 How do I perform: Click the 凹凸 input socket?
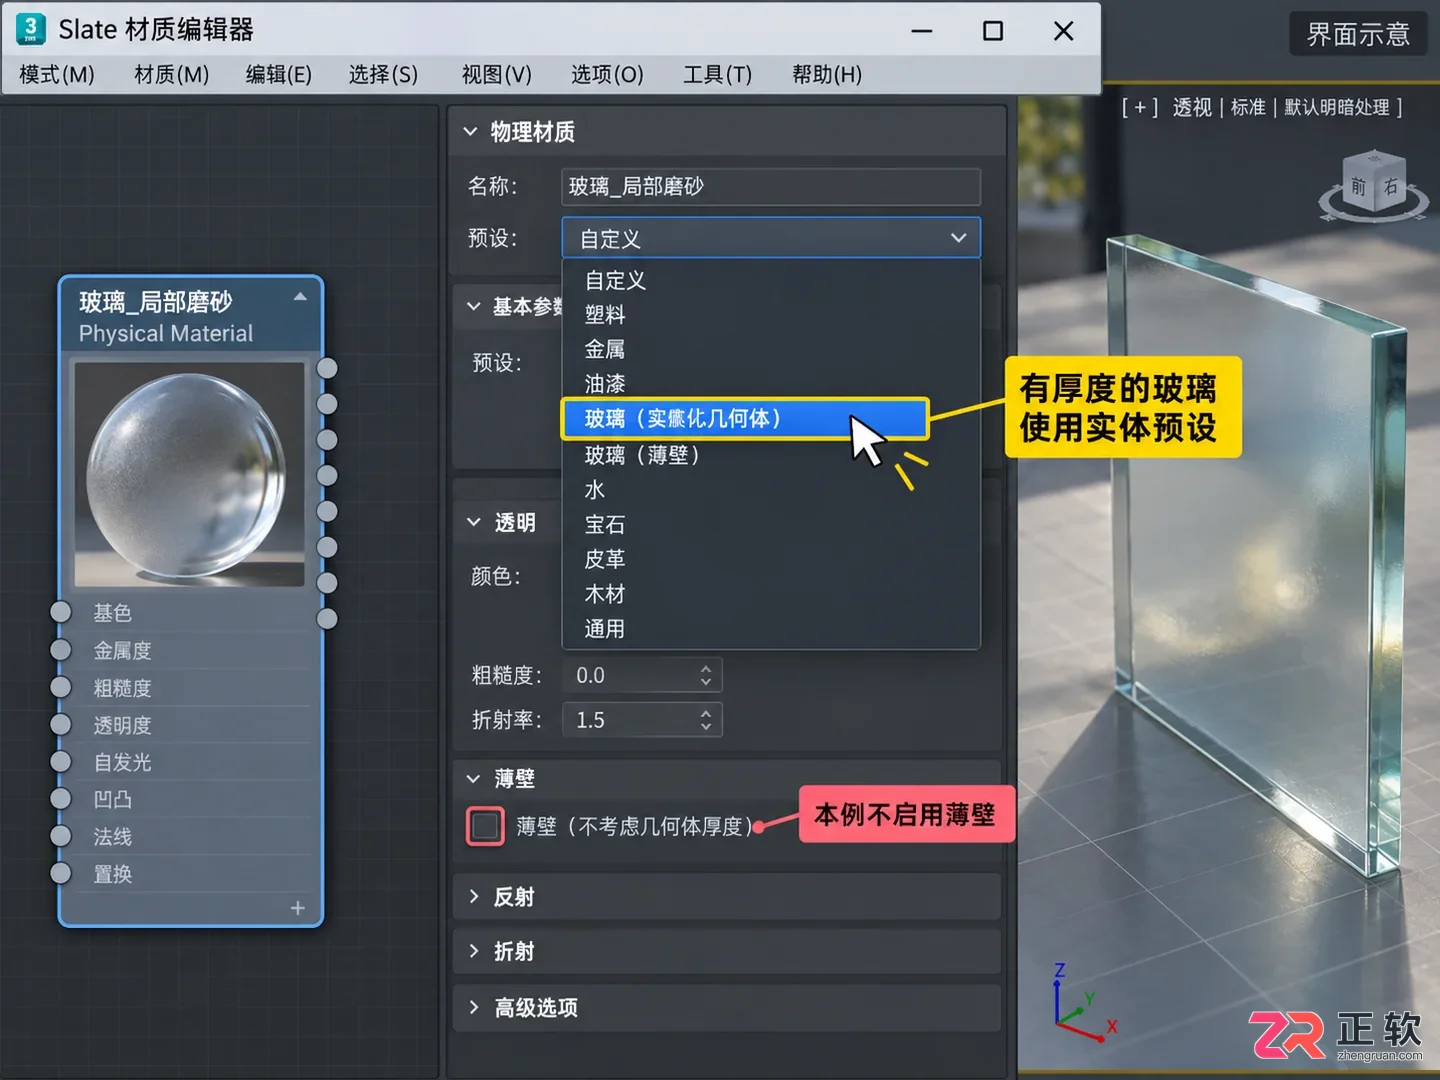(61, 798)
